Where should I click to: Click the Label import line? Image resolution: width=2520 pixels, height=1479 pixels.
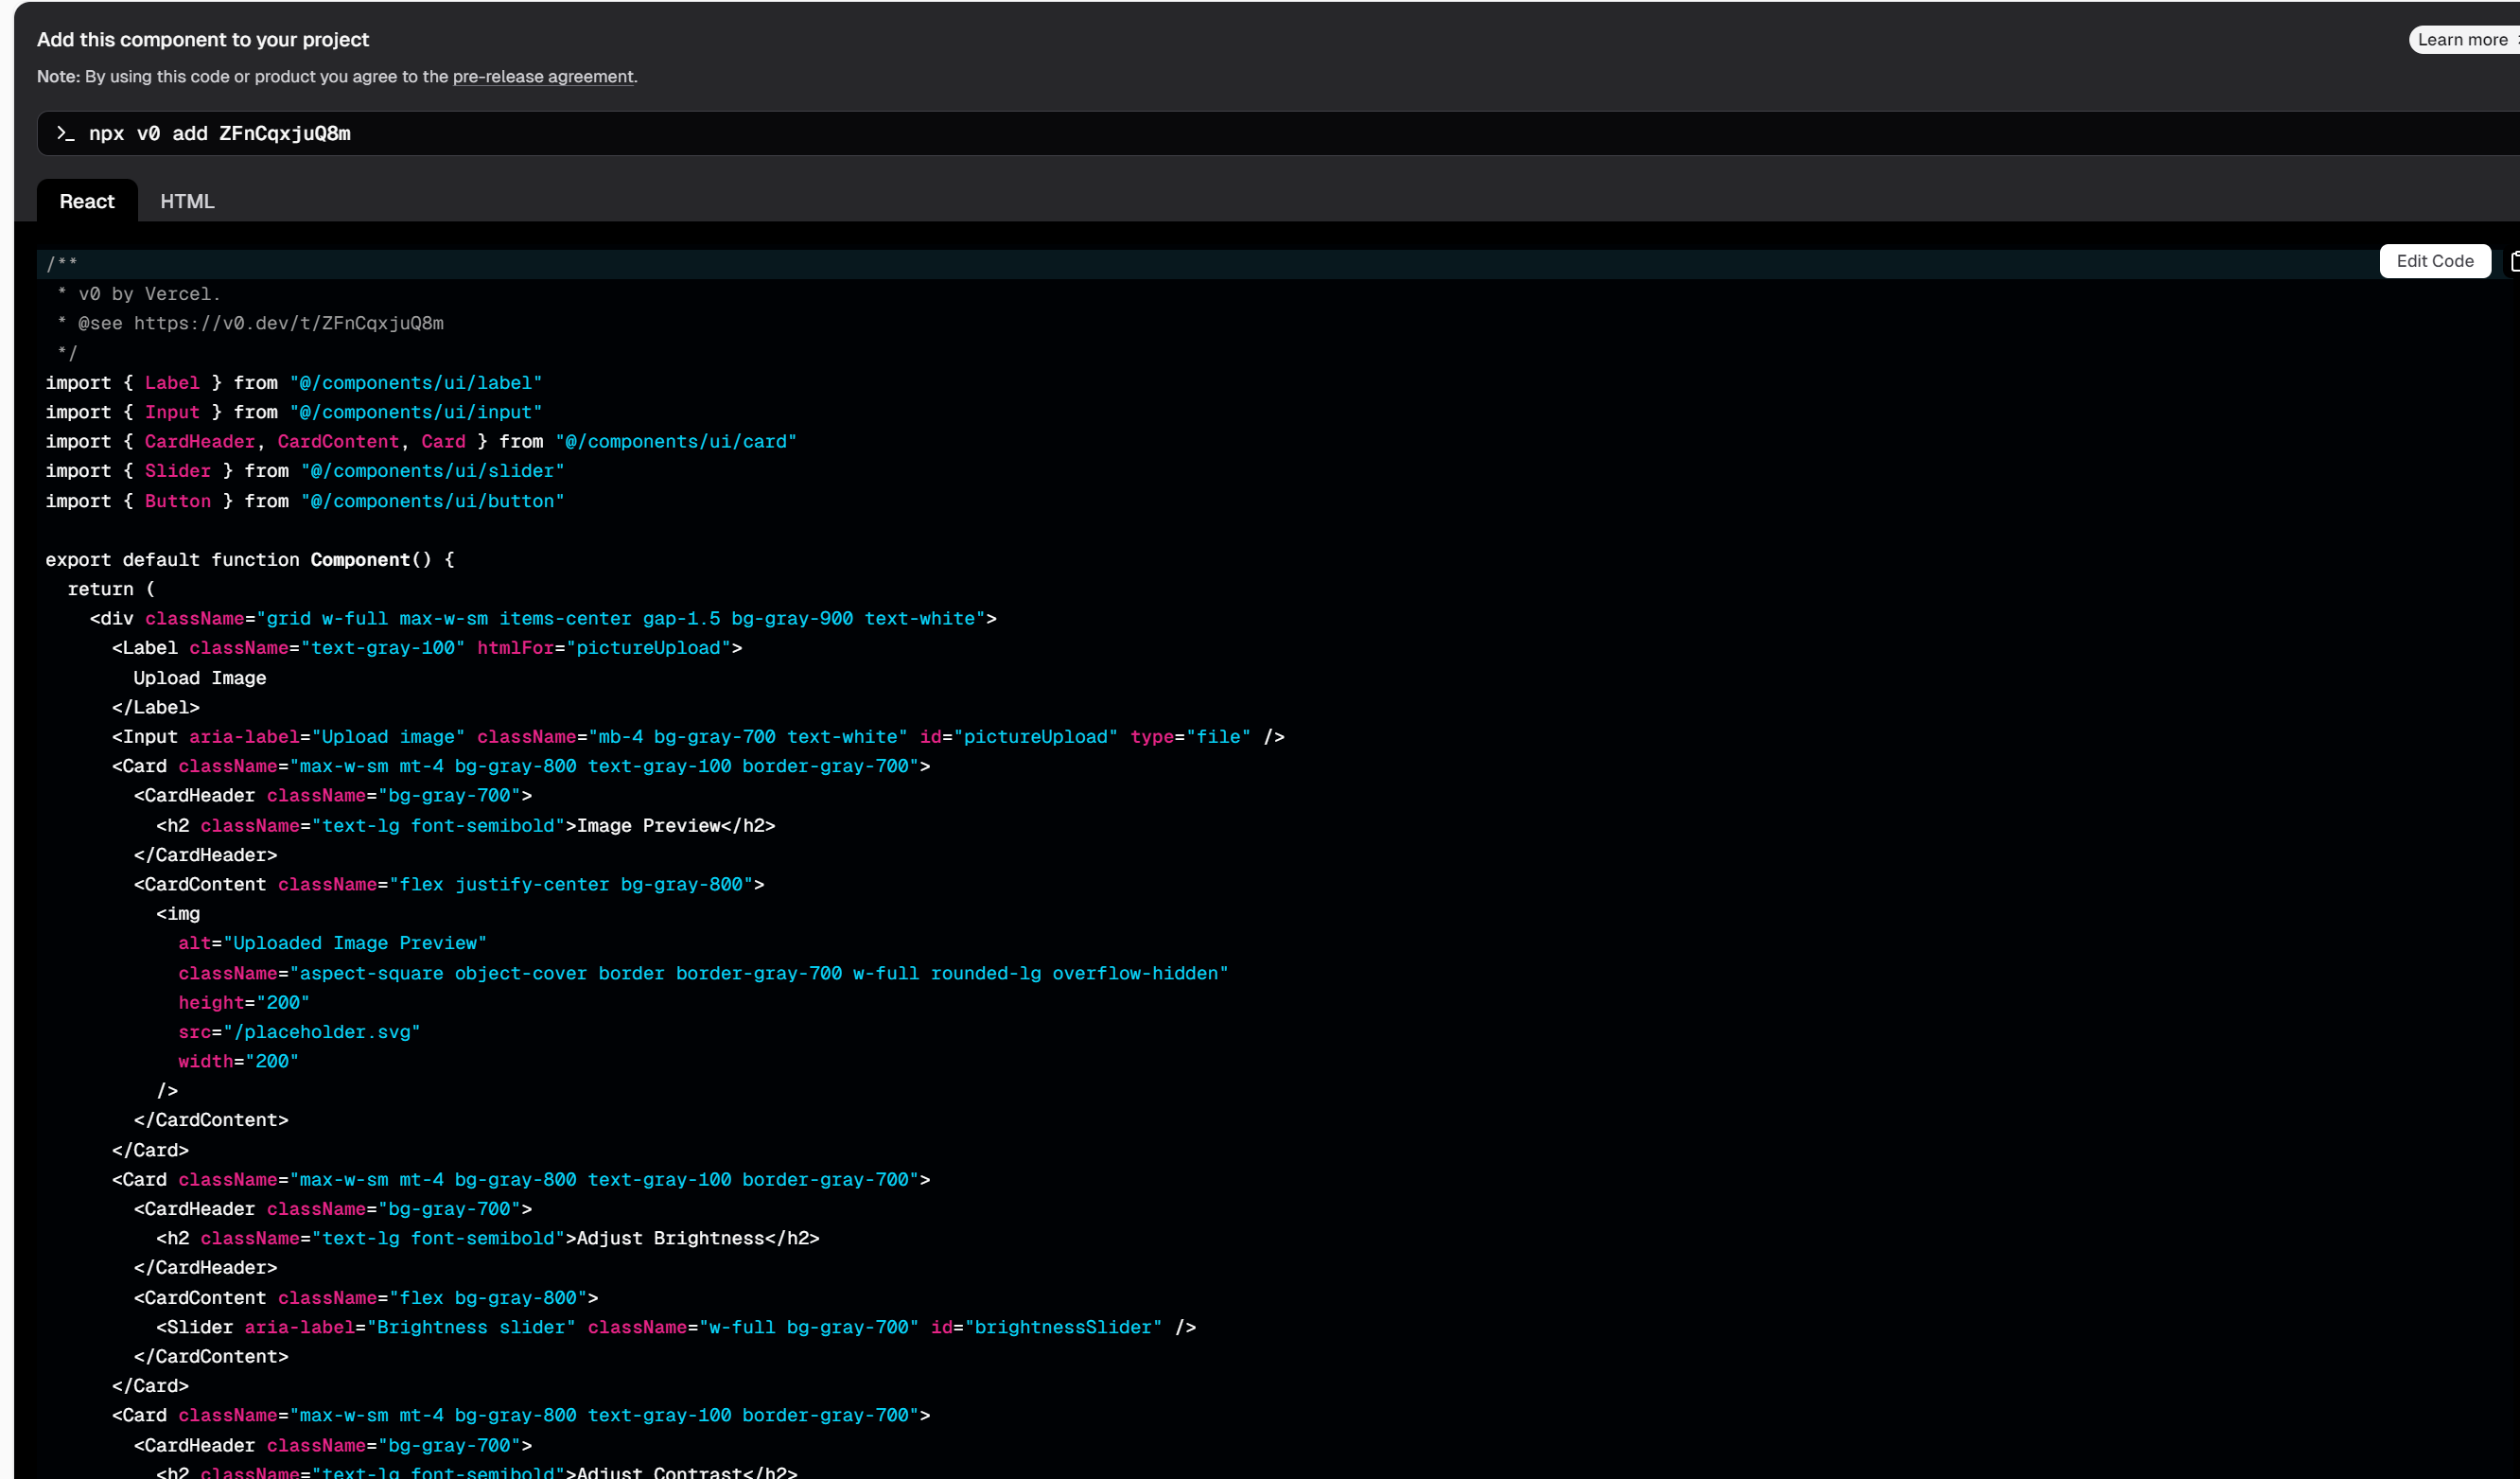[293, 383]
